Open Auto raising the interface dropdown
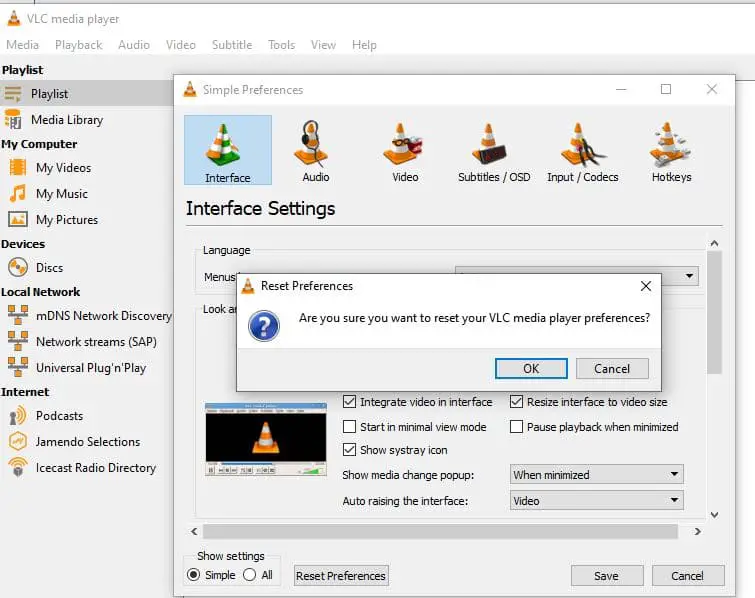 point(596,500)
